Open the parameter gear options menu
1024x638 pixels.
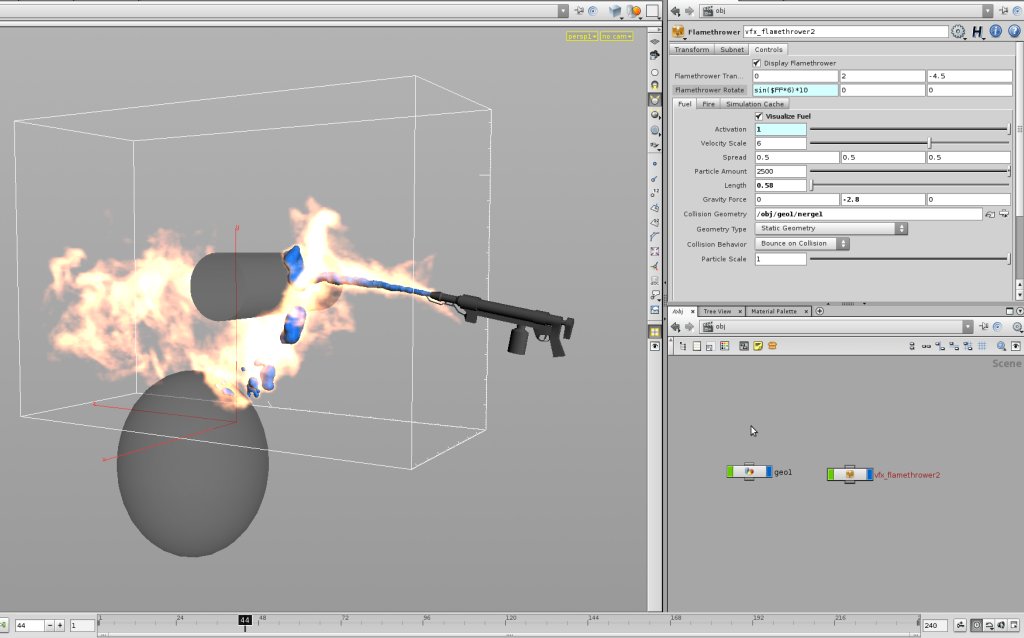point(957,31)
